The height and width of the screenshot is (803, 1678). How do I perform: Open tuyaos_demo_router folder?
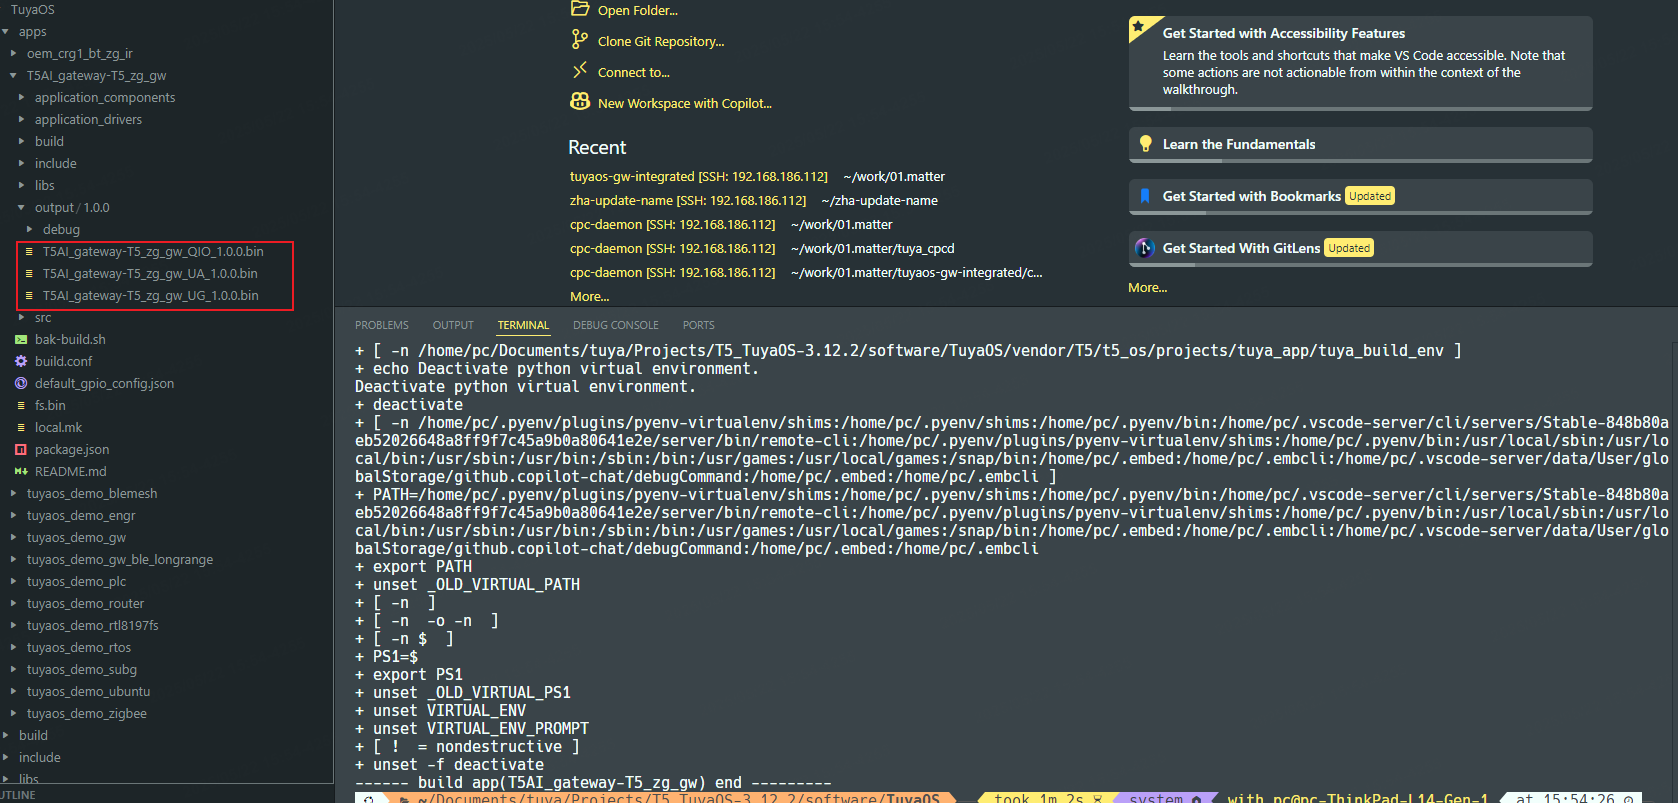(x=85, y=604)
